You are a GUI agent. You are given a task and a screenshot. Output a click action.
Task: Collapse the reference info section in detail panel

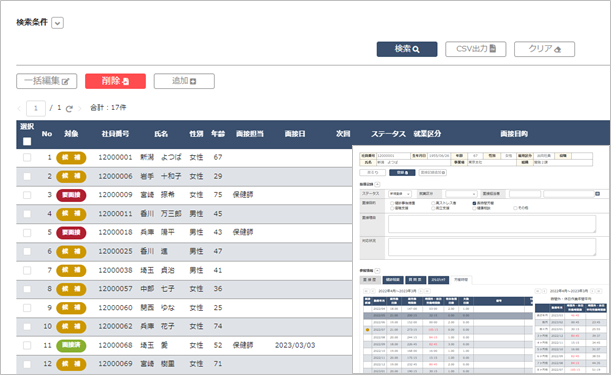coord(377,271)
